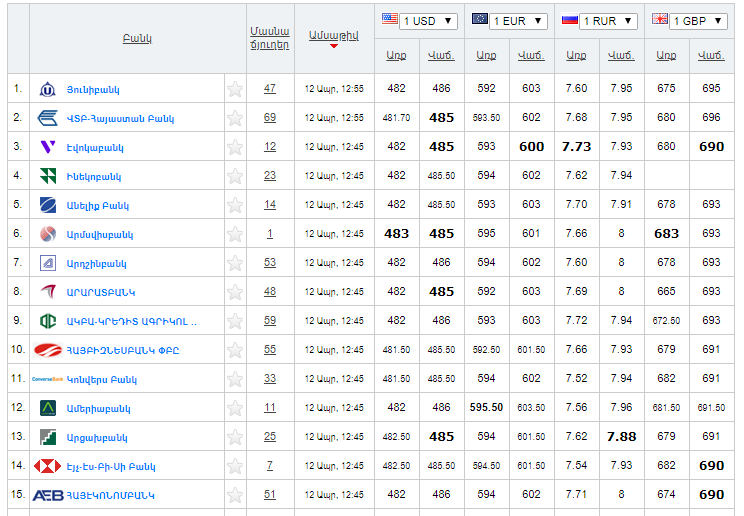744x516 pixels.
Task: Toggle the star for Ամերիաբանկ
Action: 235,408
